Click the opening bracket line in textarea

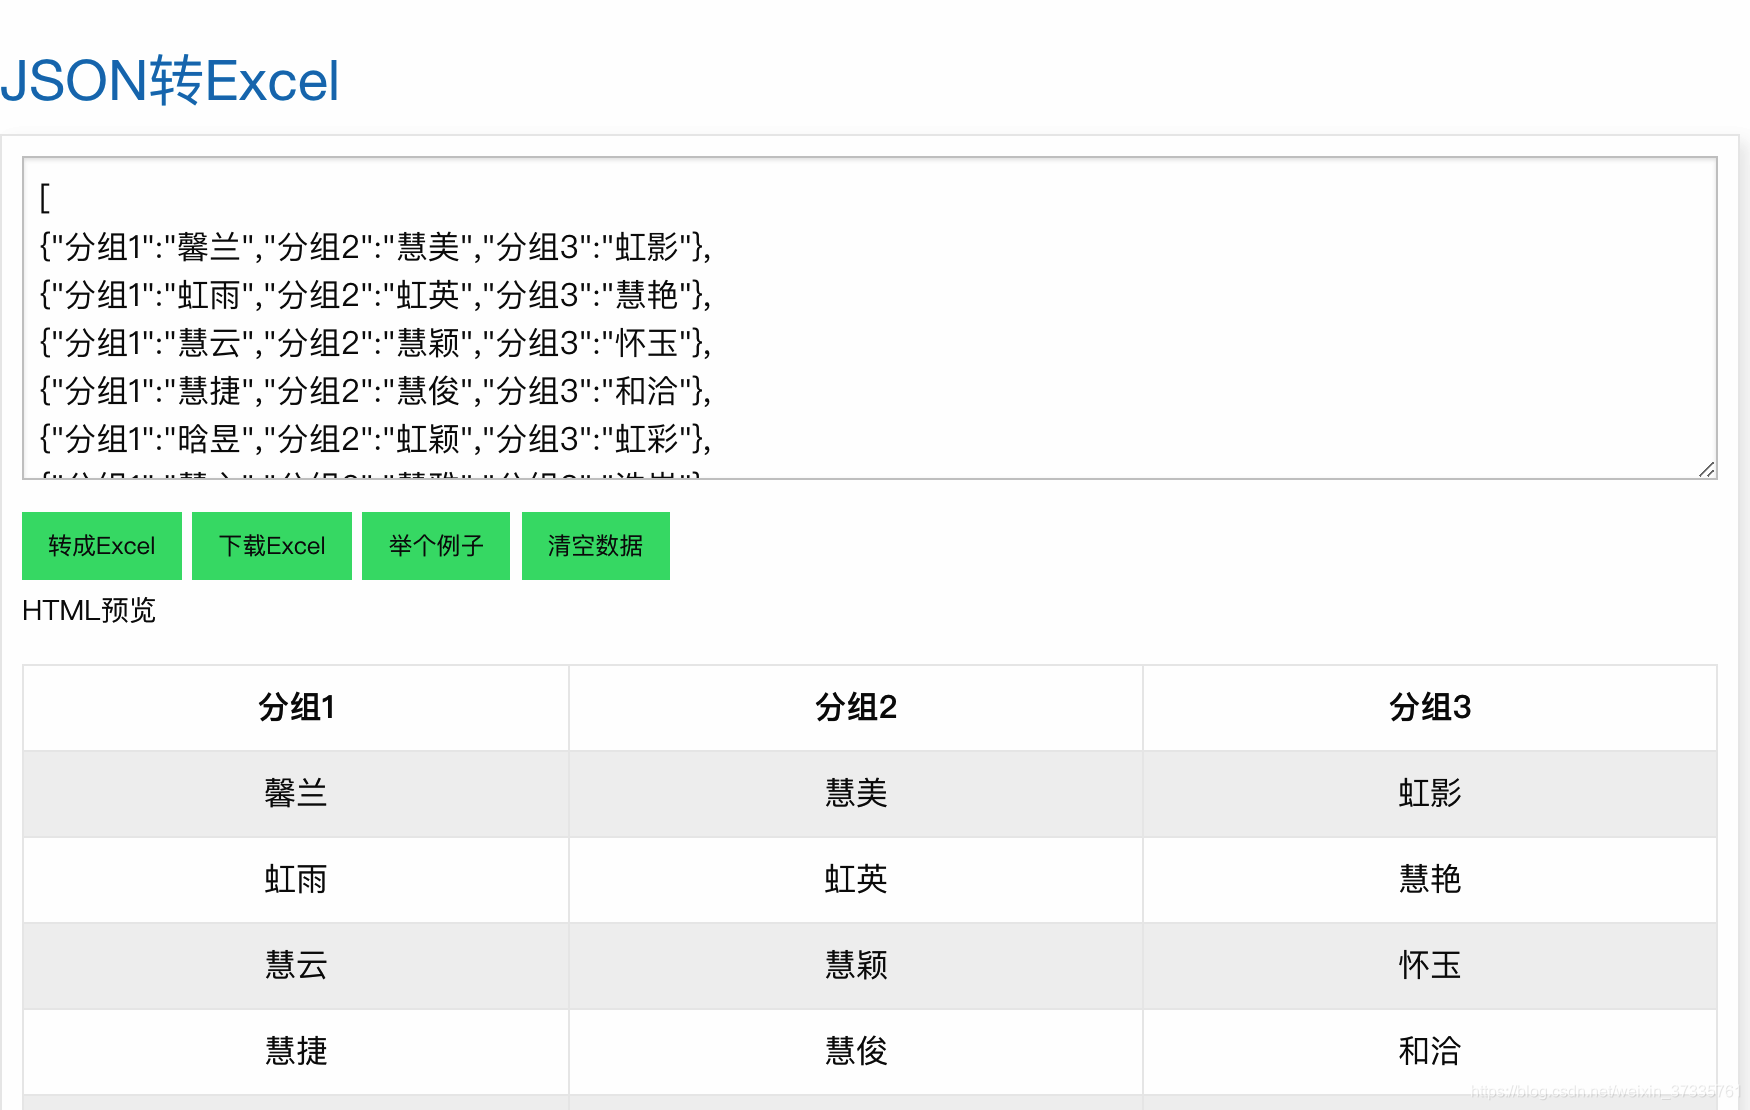(45, 198)
